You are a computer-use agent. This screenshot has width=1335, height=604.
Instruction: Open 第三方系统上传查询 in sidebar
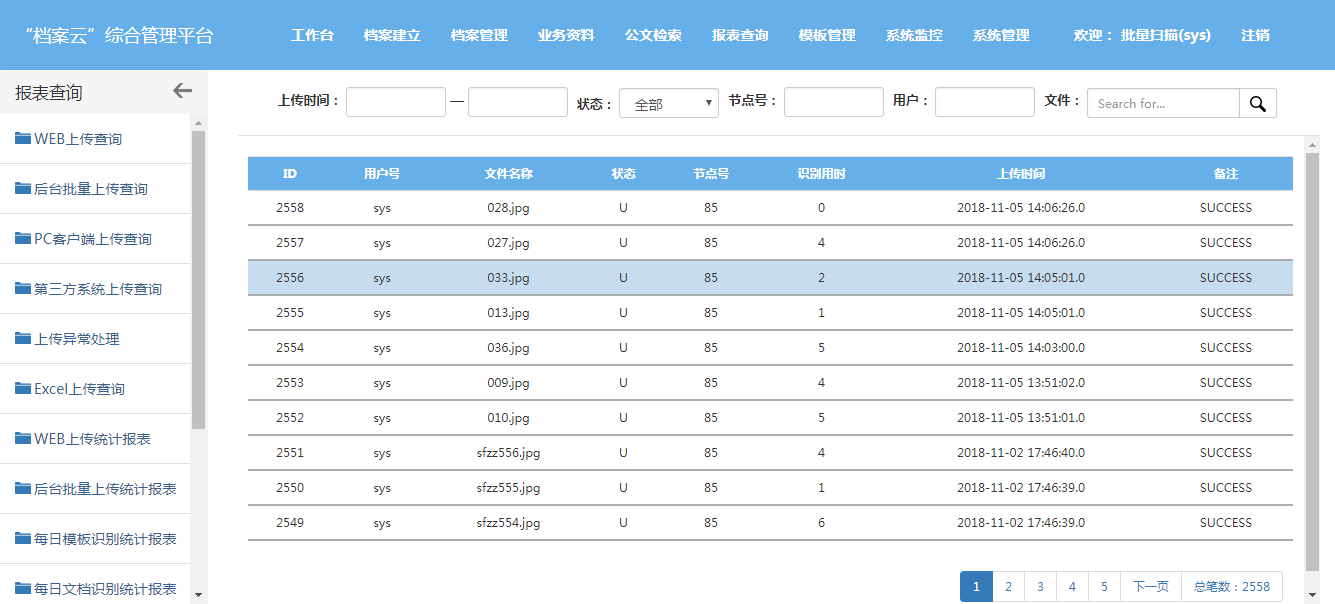[x=97, y=289]
